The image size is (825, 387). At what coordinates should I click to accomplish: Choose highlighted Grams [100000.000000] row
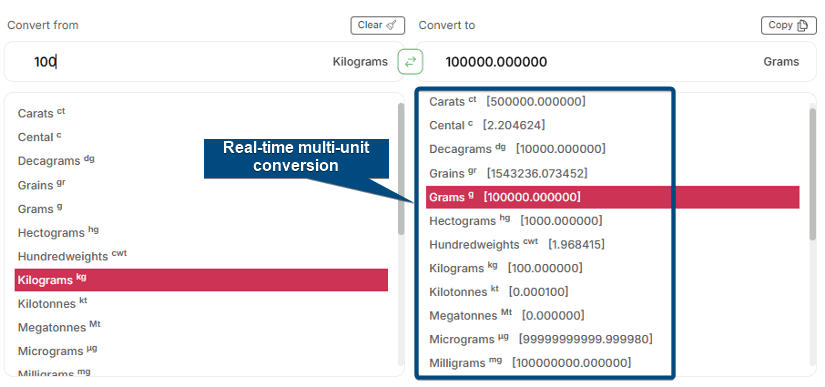coord(612,197)
